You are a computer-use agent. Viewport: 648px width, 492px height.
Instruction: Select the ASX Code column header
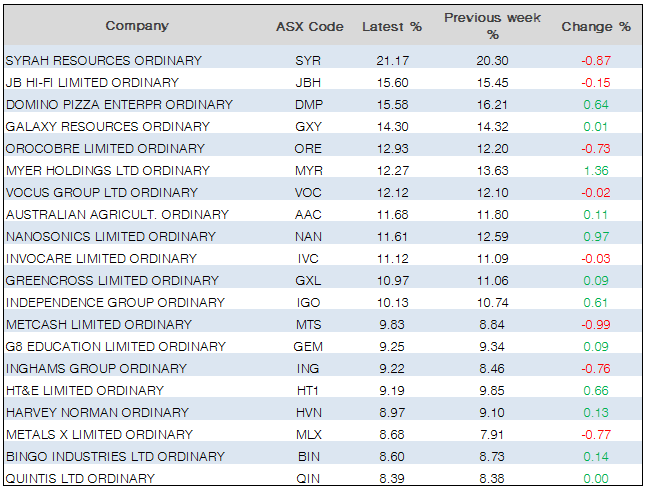click(x=309, y=26)
